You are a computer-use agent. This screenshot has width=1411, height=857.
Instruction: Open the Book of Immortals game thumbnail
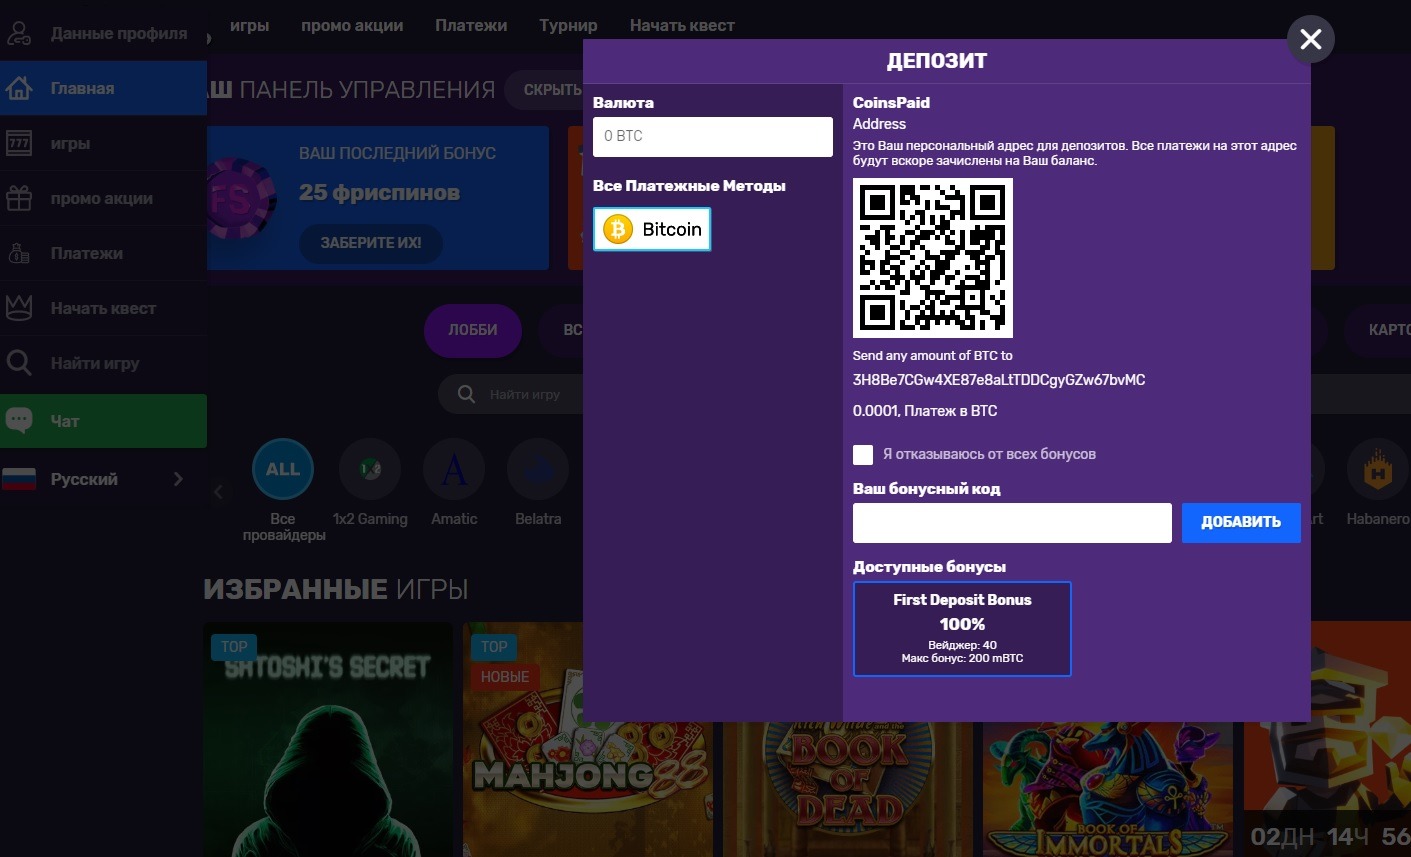[x=1108, y=789]
